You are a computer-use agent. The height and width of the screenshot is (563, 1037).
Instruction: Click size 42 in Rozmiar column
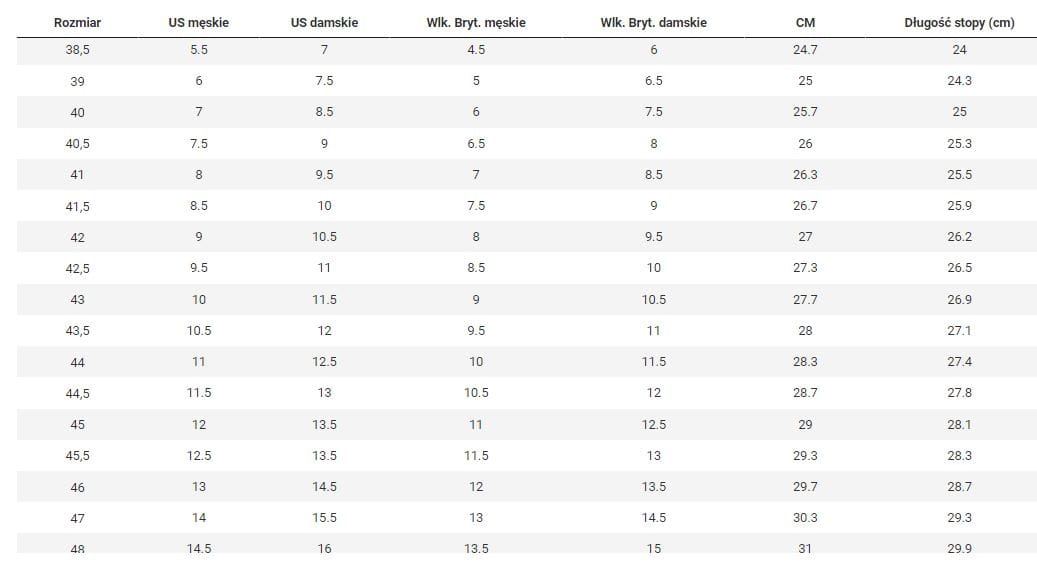pos(78,238)
